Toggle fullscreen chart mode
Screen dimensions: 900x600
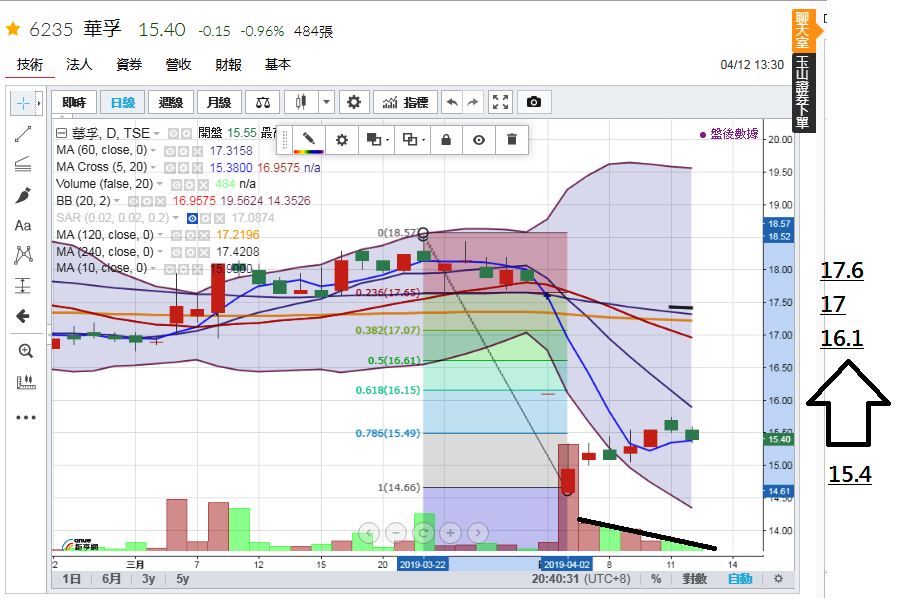tap(501, 102)
